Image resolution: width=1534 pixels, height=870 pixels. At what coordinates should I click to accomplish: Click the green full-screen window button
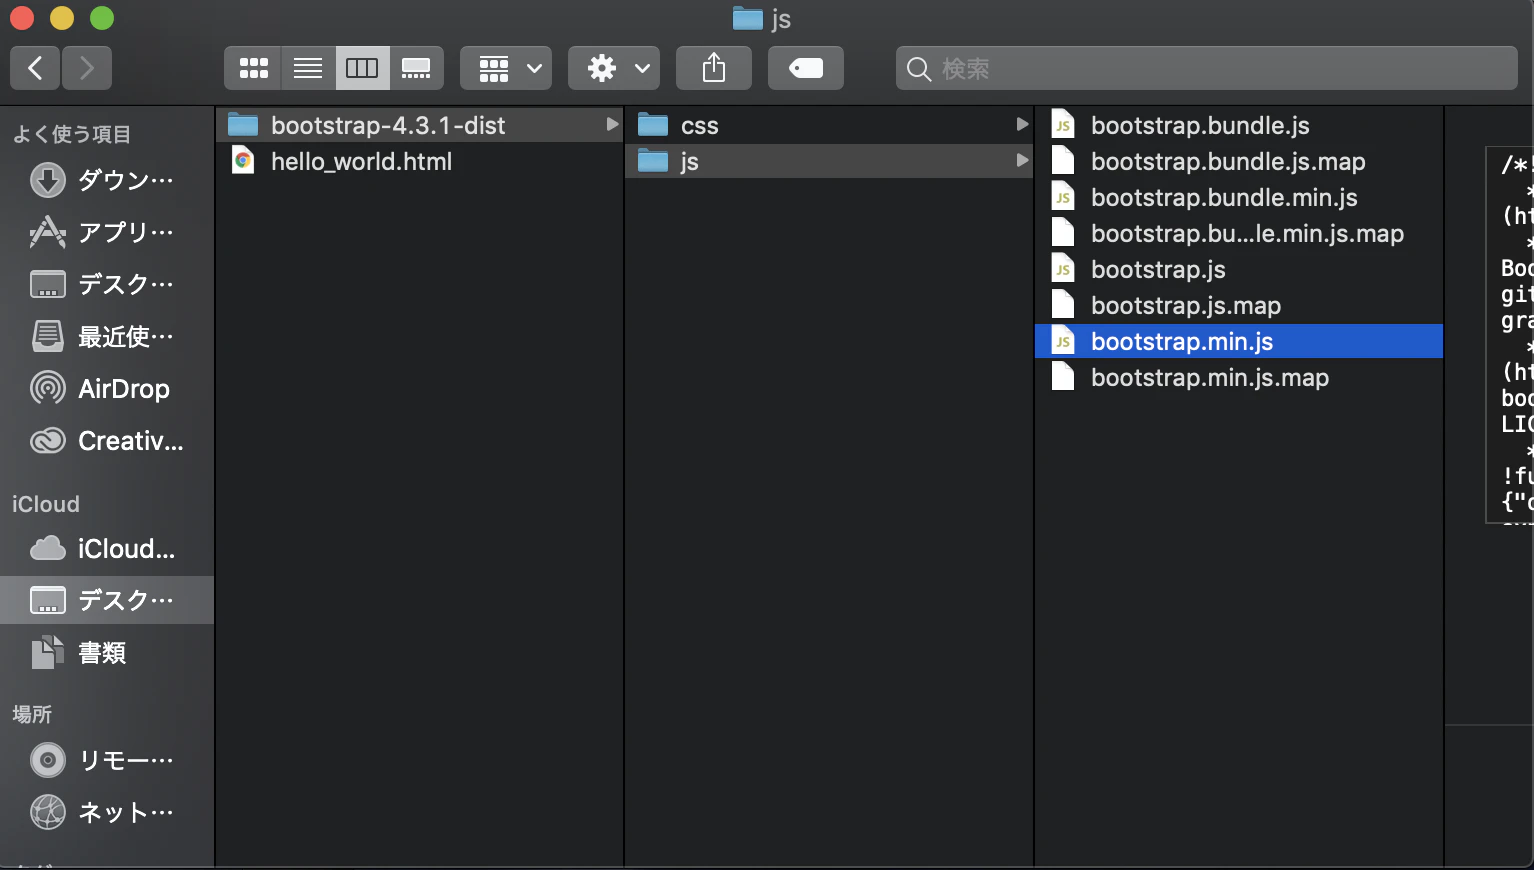point(102,18)
